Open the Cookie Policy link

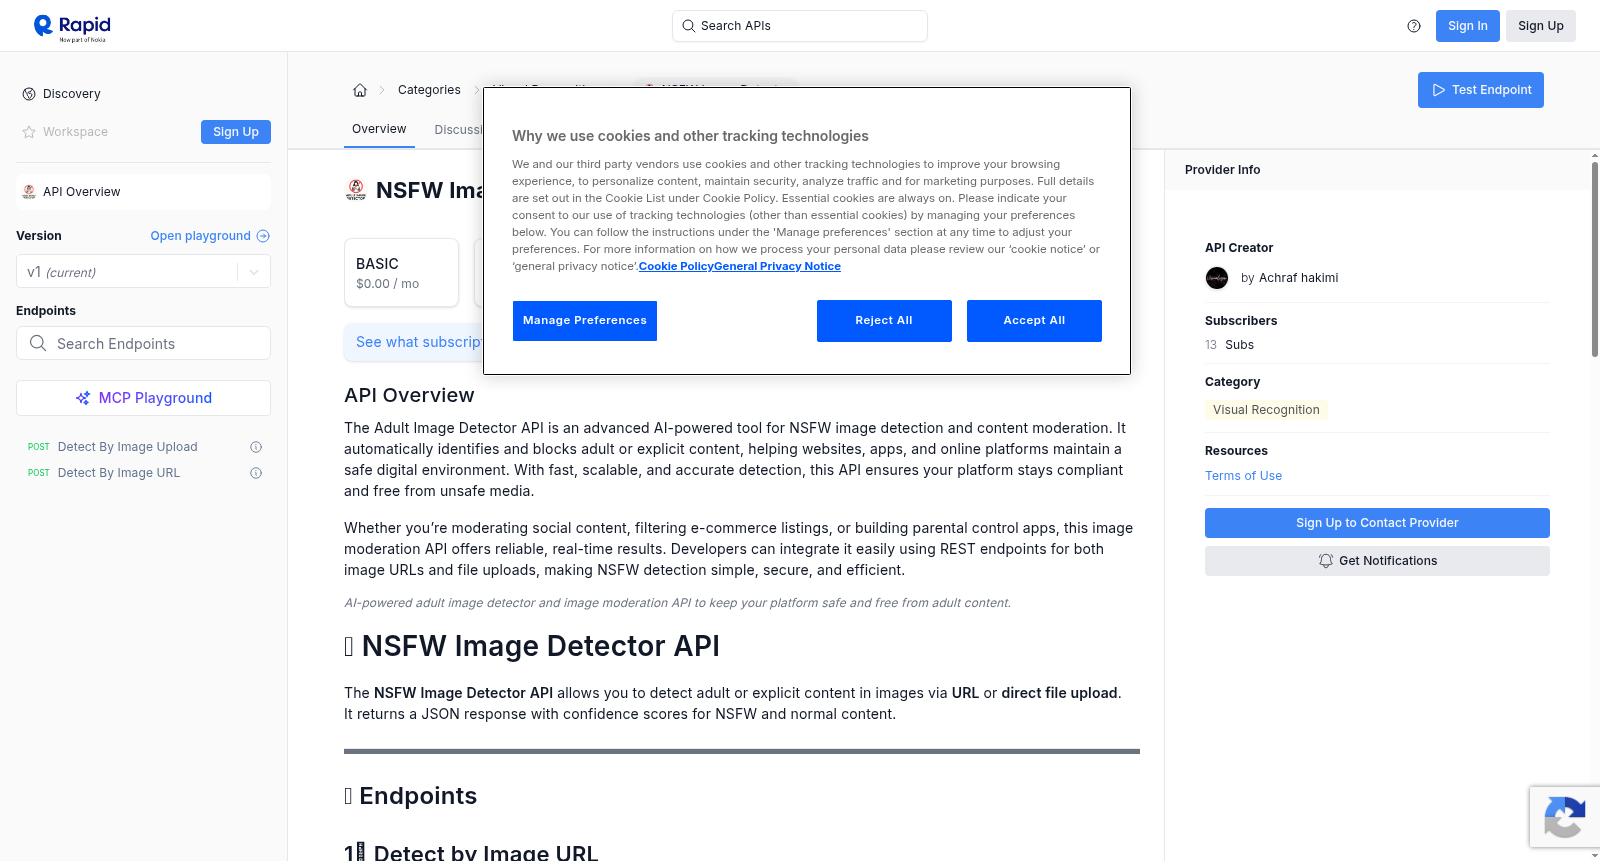tap(676, 266)
